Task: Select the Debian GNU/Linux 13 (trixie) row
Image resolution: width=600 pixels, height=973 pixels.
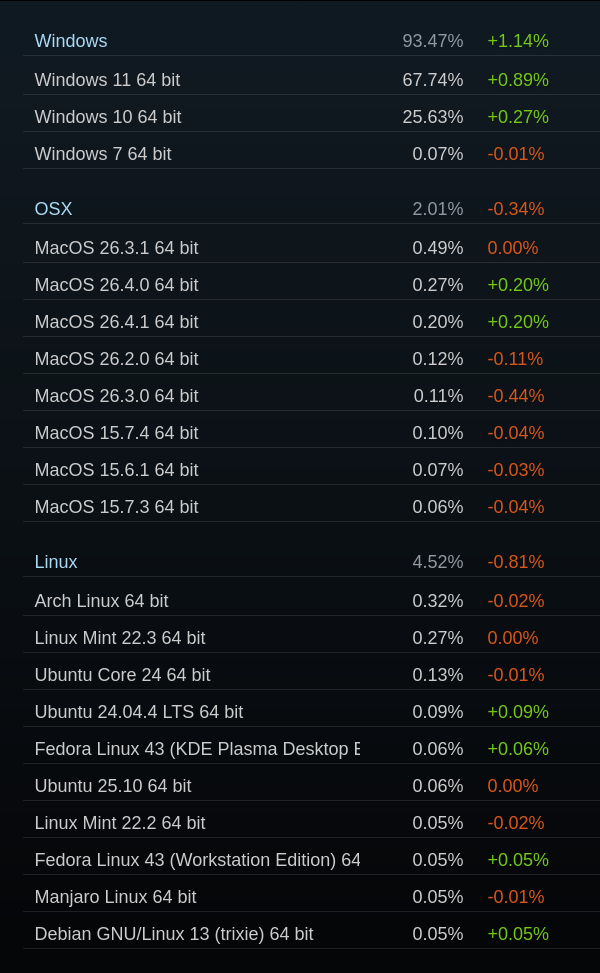Action: click(x=311, y=934)
